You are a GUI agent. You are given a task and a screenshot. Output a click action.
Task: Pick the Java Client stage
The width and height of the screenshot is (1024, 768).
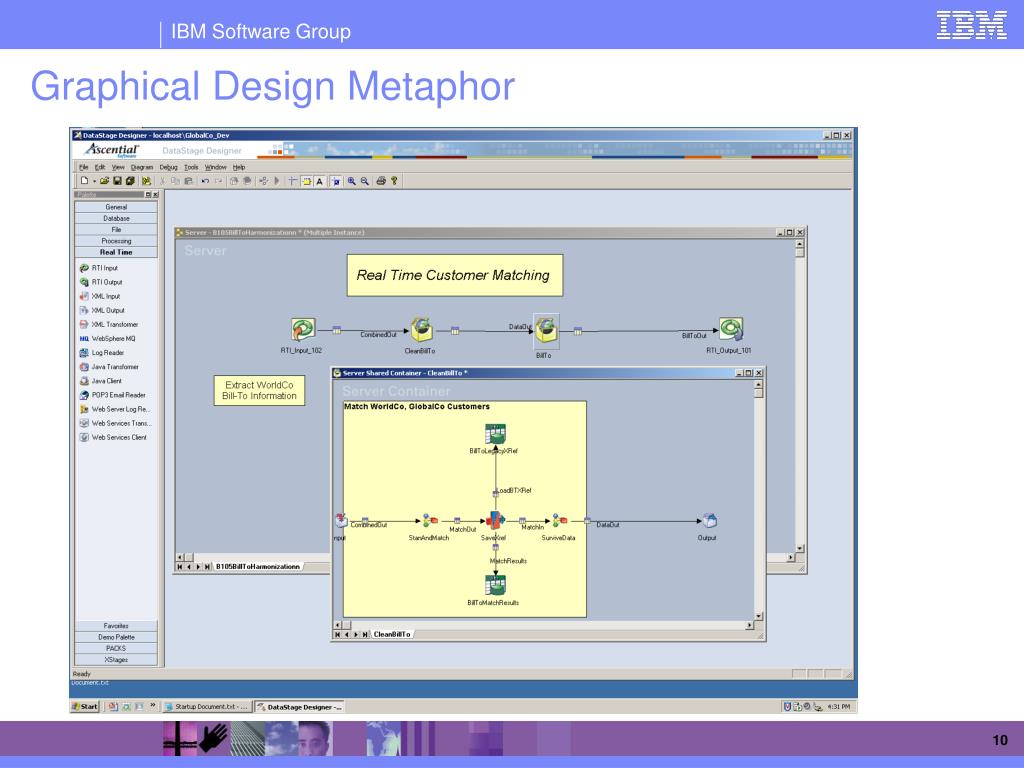click(x=101, y=381)
